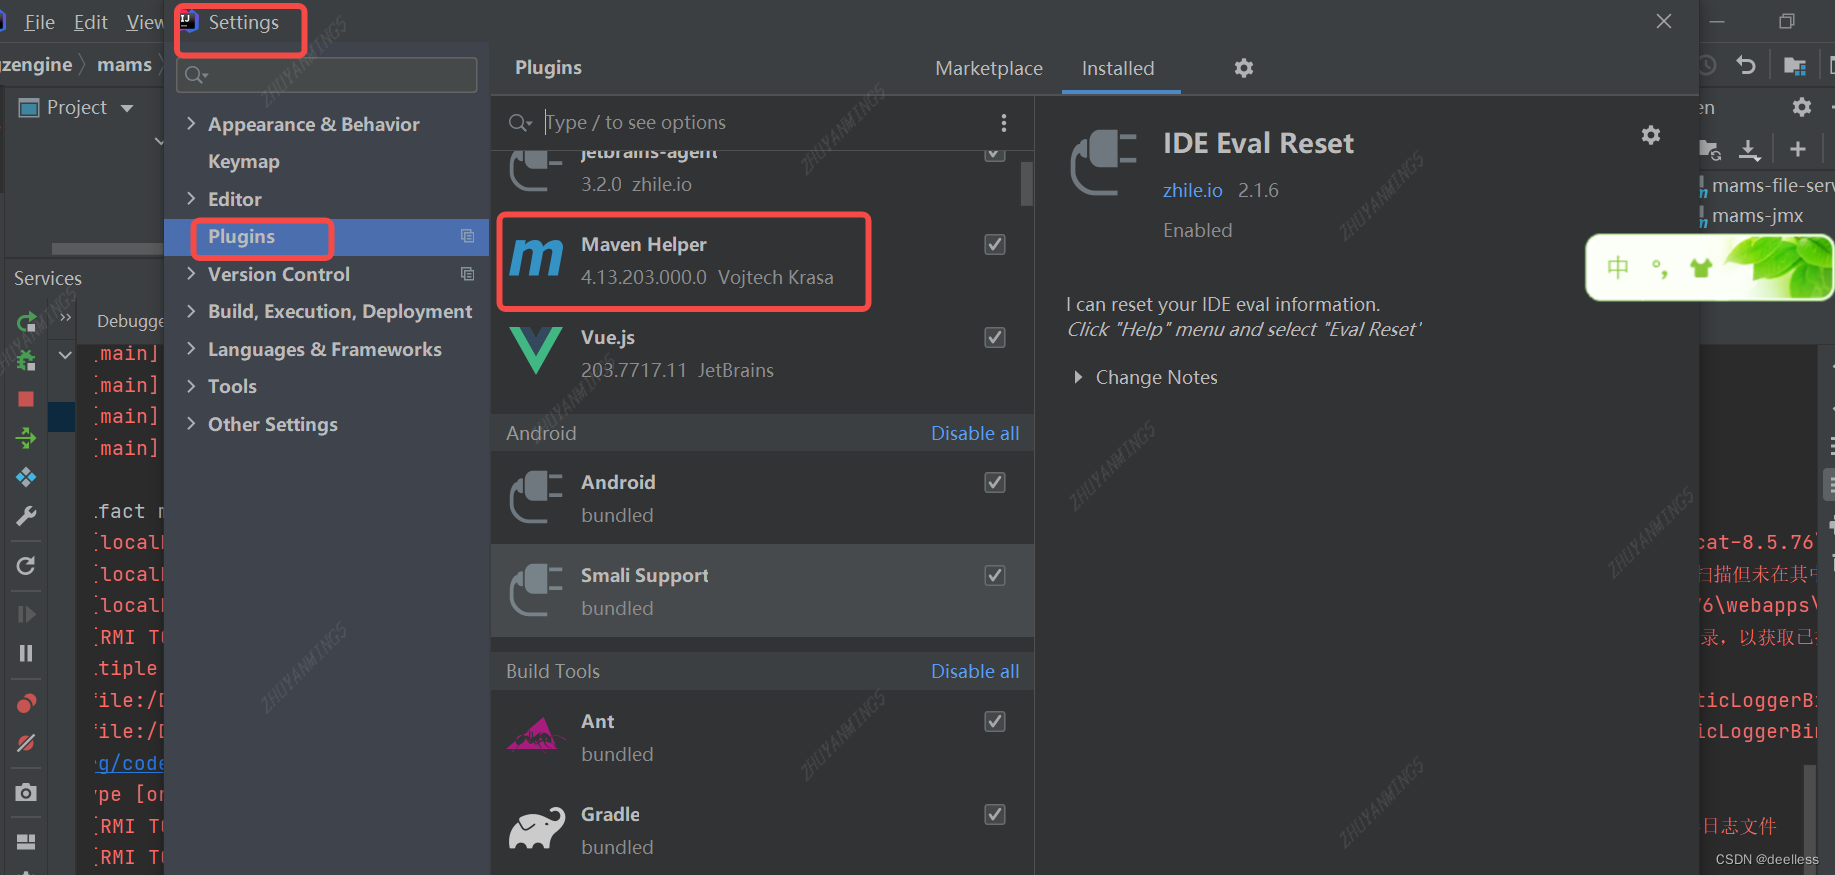Expand Appearance & Behavior settings node
1835x875 pixels.
pyautogui.click(x=191, y=124)
